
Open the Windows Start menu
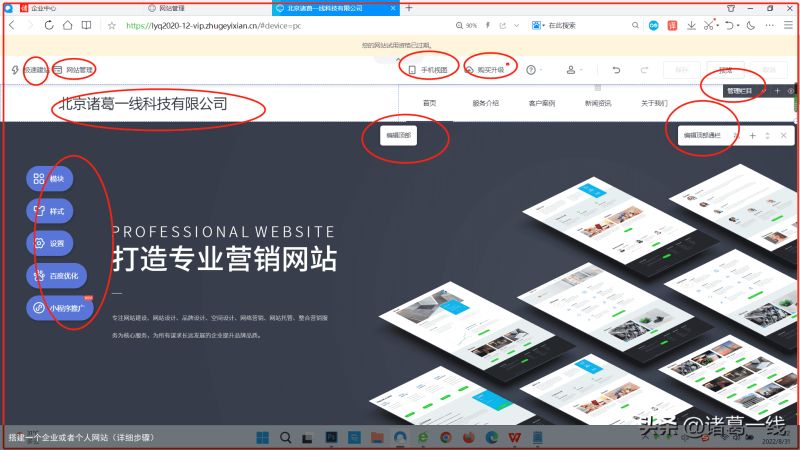263,437
